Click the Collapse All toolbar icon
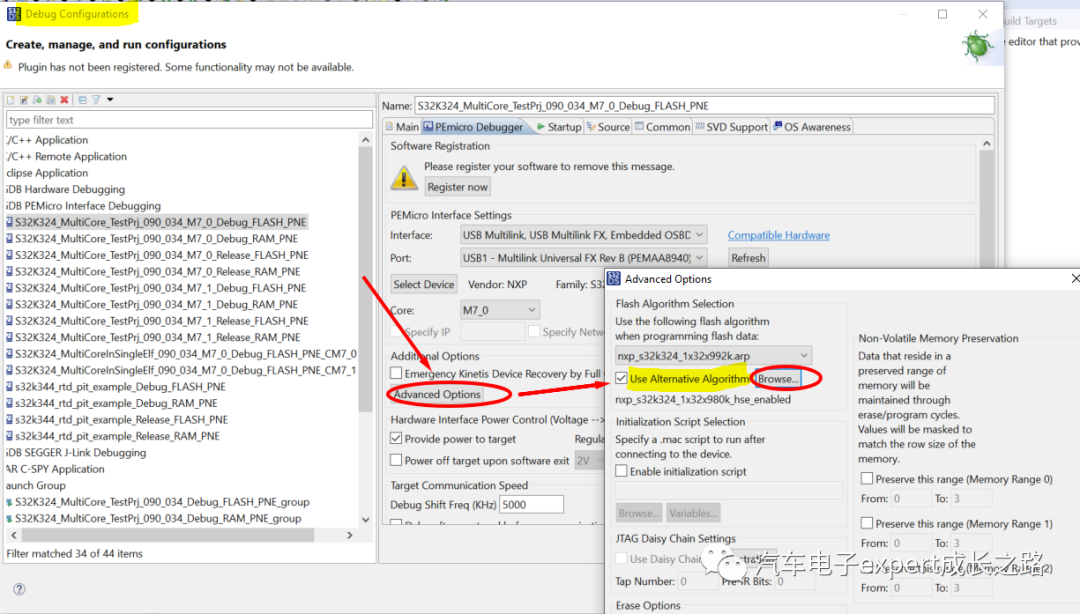 83,100
